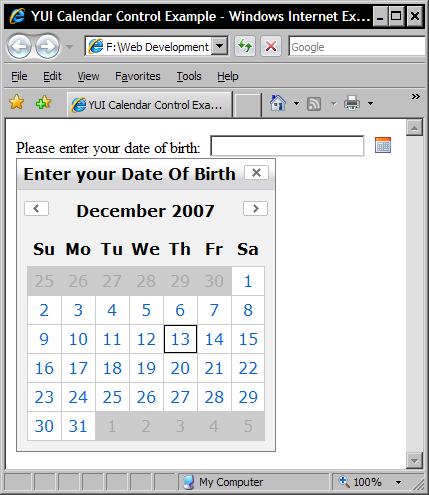Click the date of birth text field
This screenshot has width=429, height=495.
287,146
